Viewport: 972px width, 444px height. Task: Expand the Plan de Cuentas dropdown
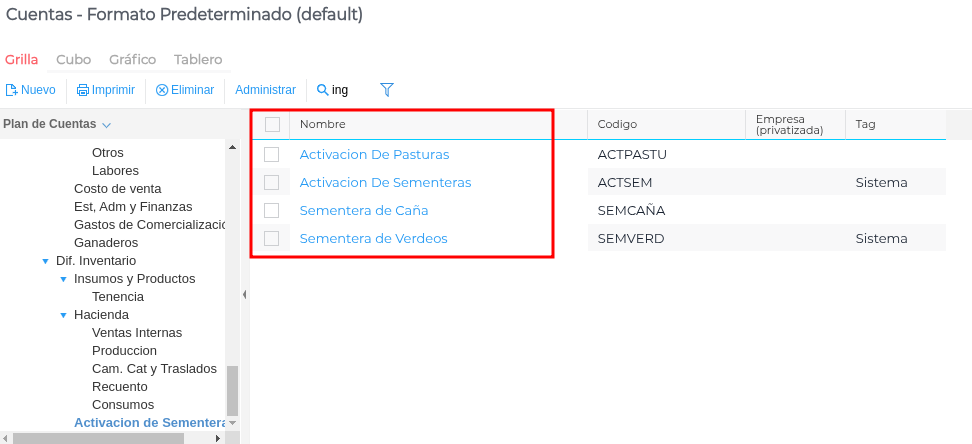click(x=106, y=125)
